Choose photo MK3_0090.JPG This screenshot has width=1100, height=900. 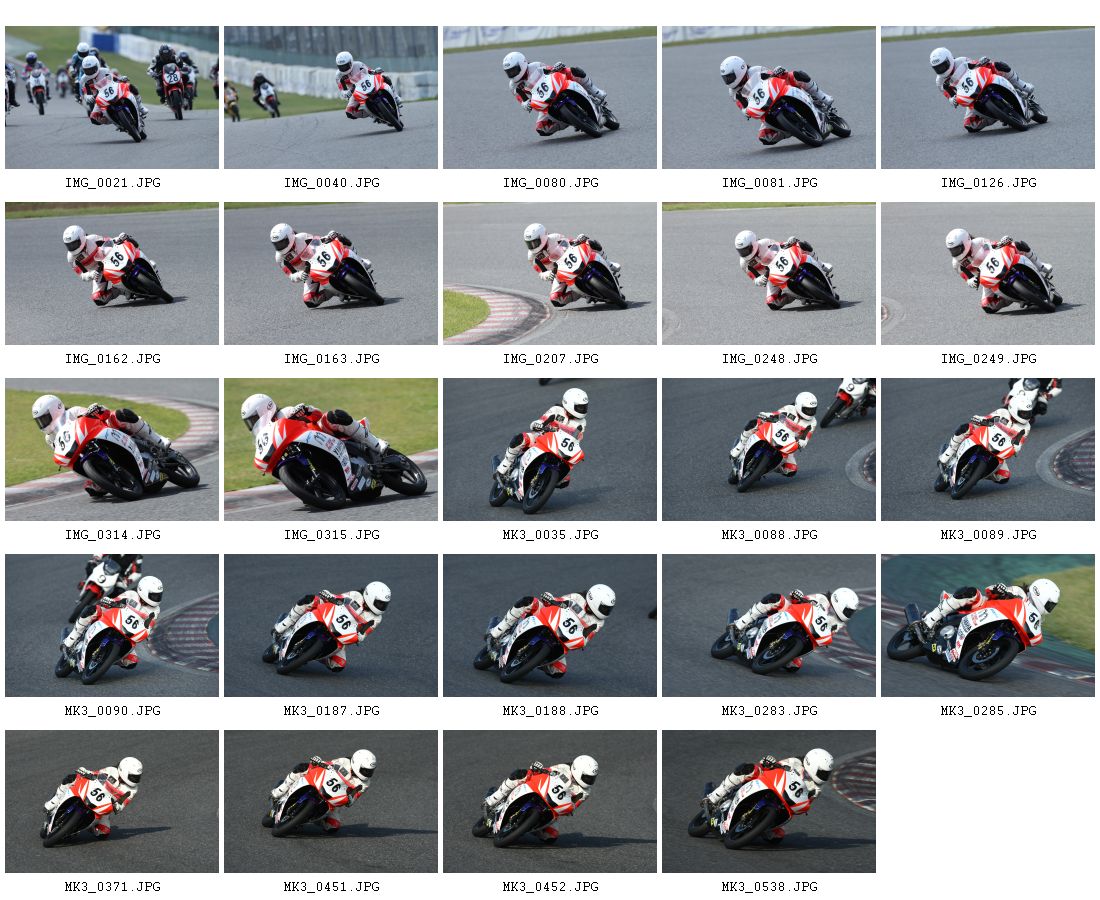112,626
